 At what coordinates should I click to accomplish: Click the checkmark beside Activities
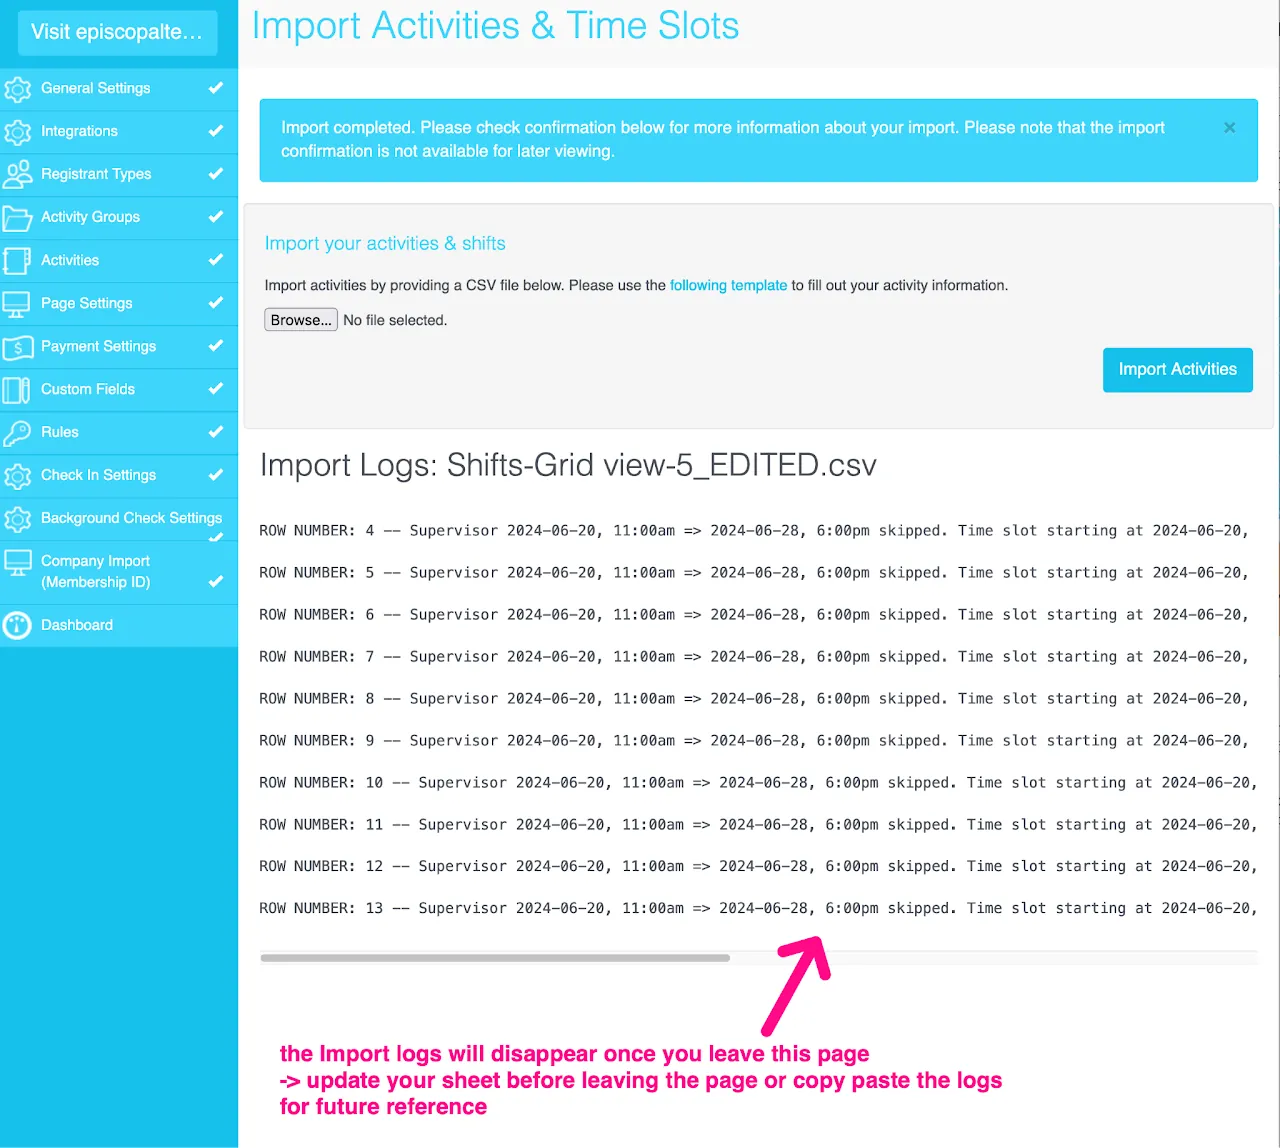[x=215, y=260]
